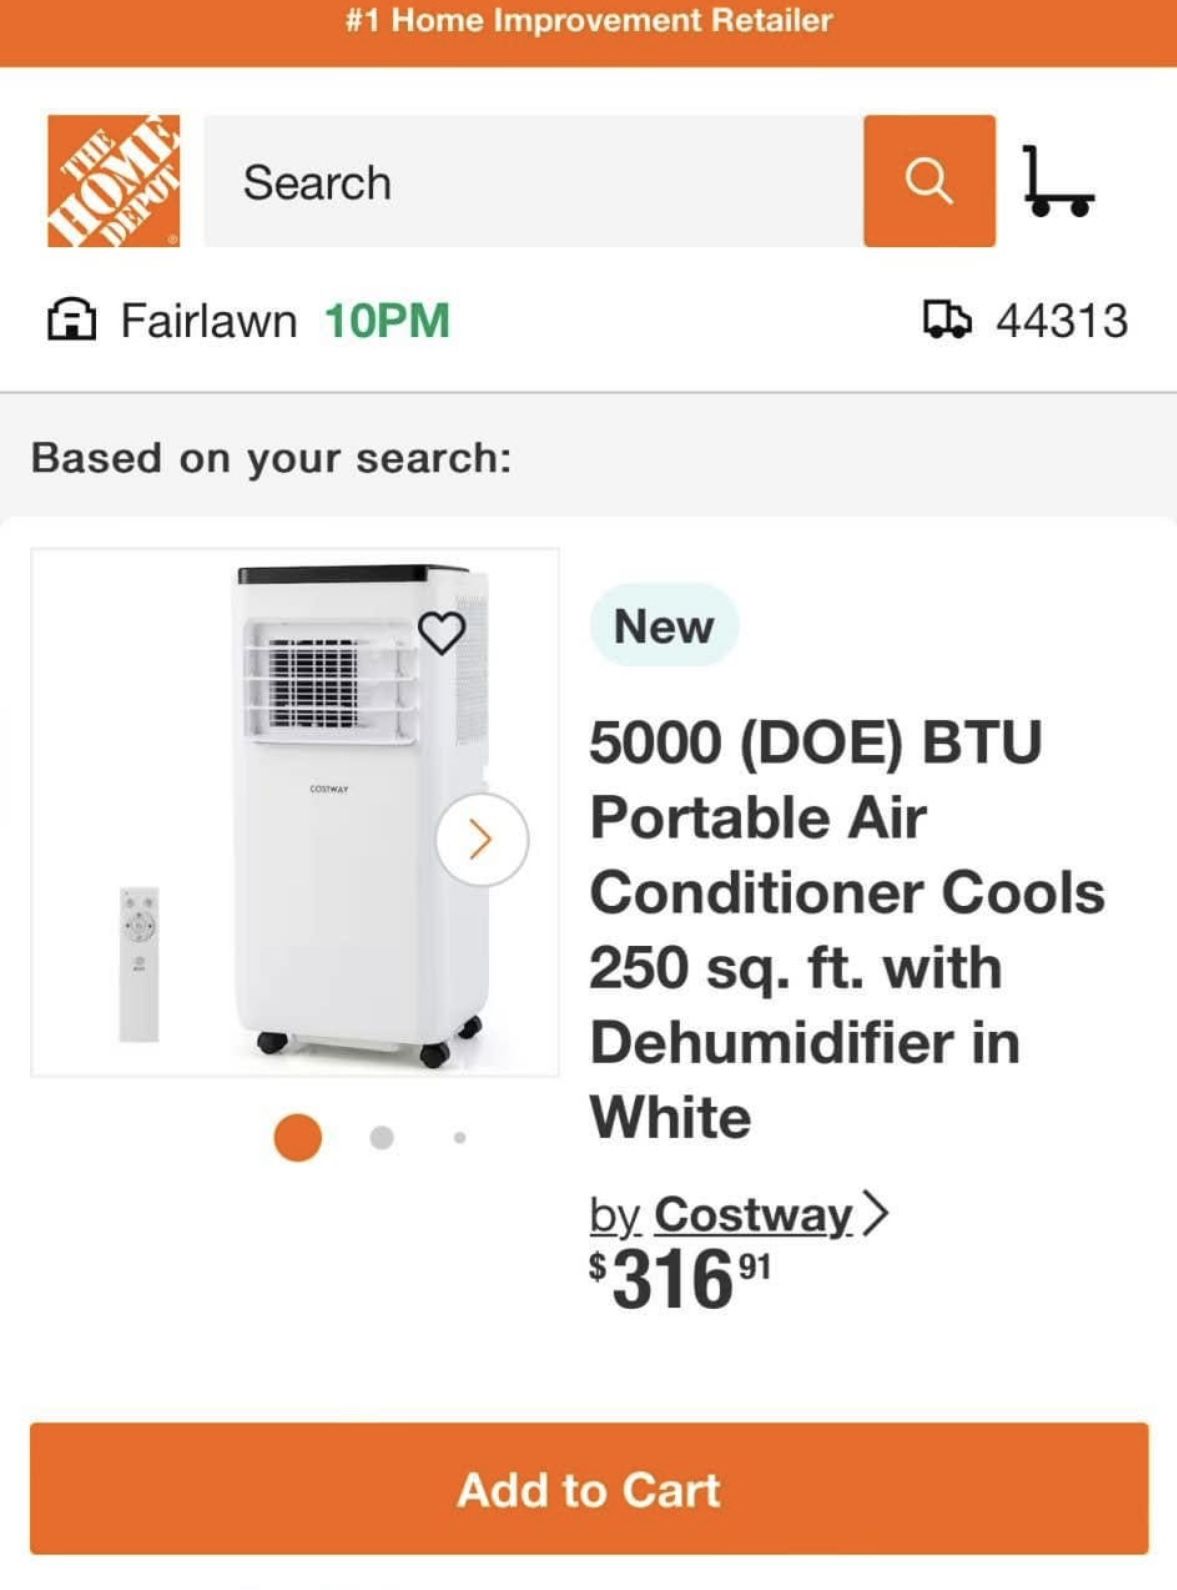Click the delivery truck icon

[946, 320]
